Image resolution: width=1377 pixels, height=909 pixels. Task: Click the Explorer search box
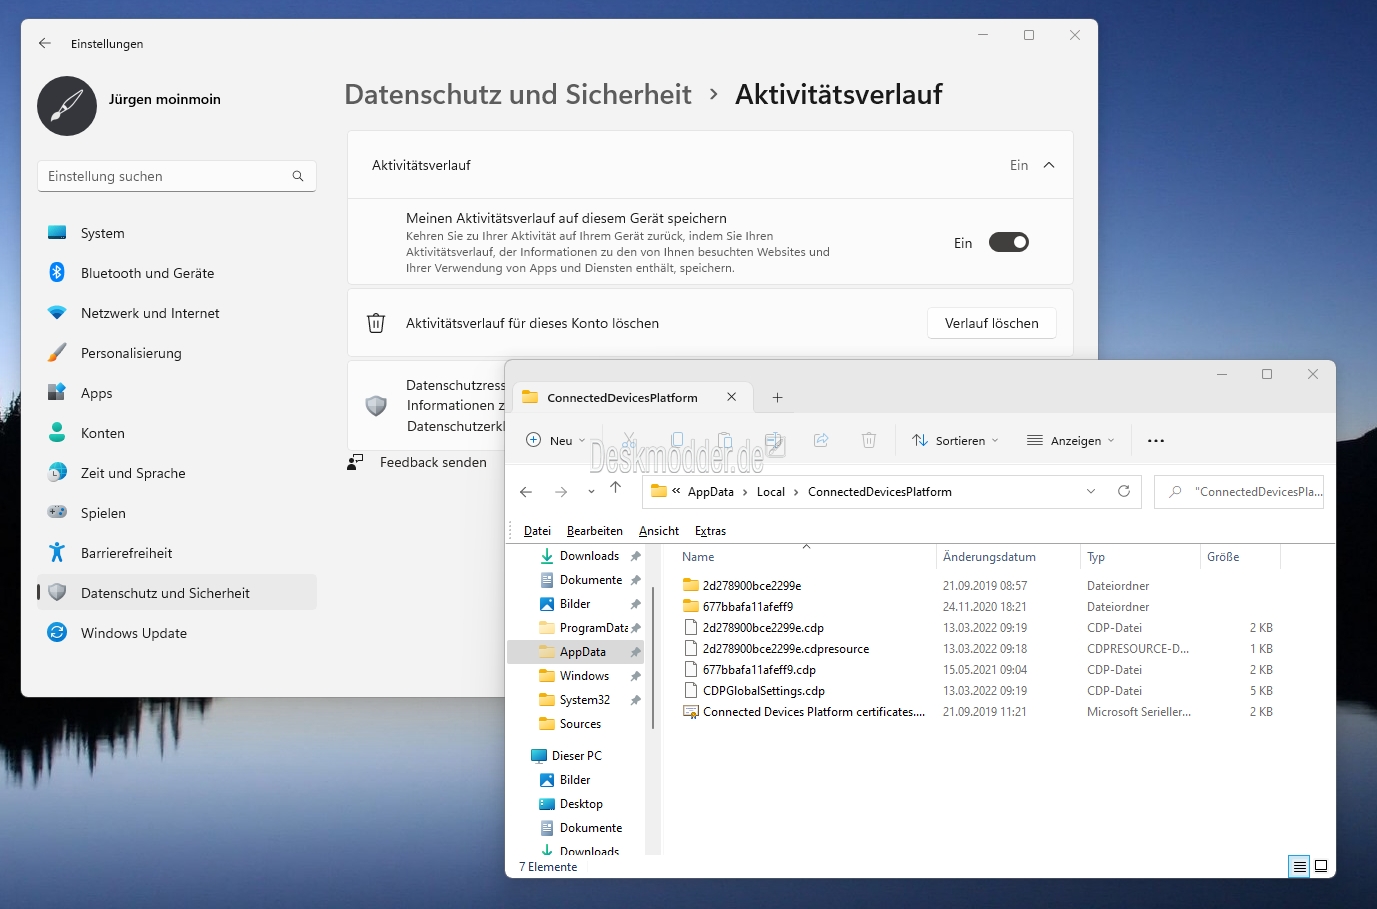click(x=1239, y=491)
